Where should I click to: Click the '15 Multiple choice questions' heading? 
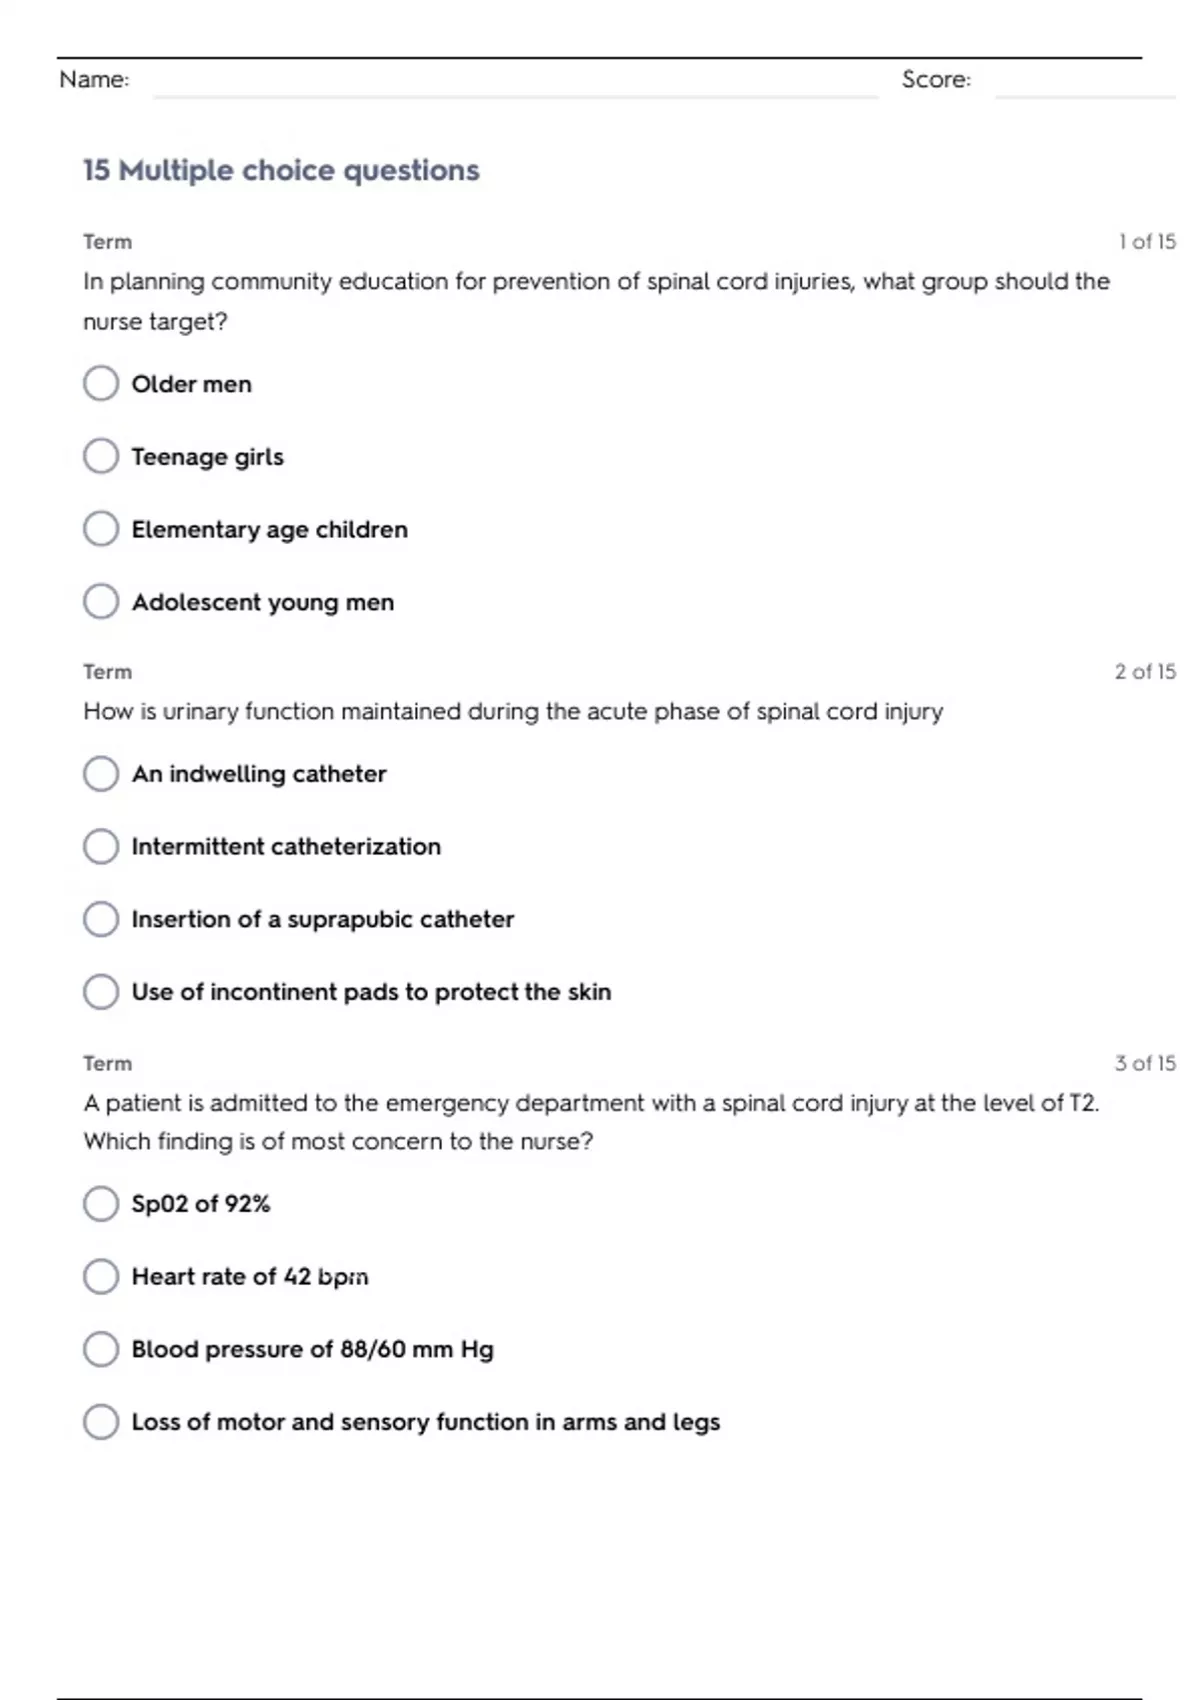281,170
